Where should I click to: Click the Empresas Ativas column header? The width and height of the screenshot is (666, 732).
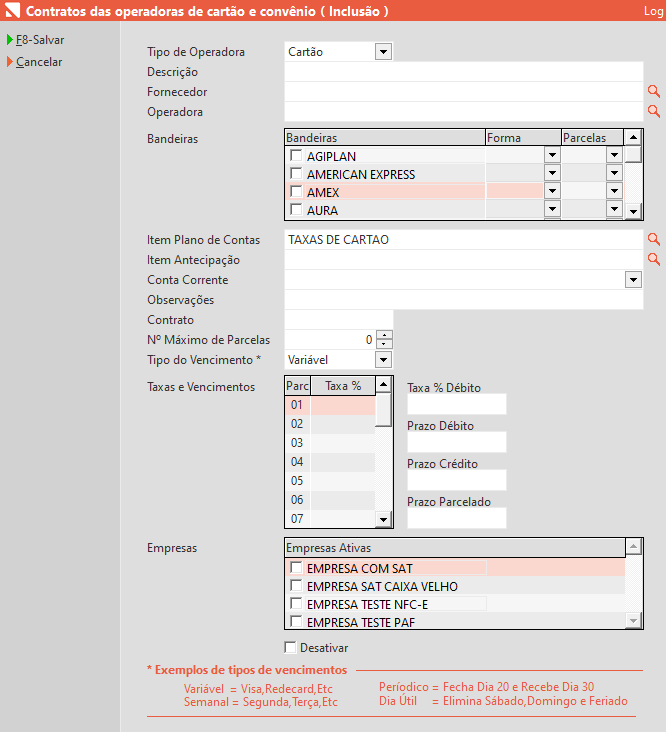click(x=455, y=548)
